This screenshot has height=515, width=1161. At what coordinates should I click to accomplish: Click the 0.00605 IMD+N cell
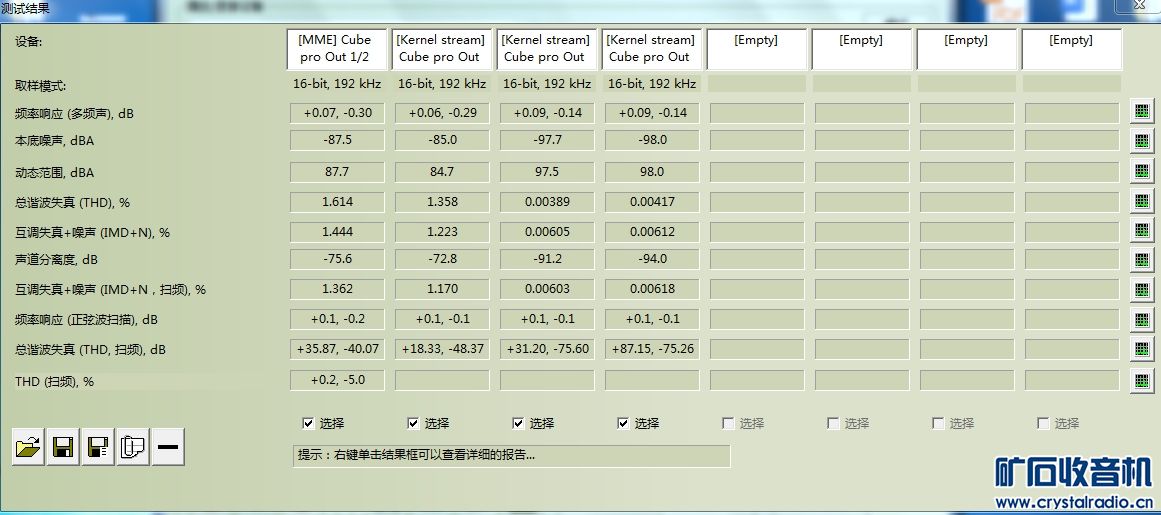(548, 232)
